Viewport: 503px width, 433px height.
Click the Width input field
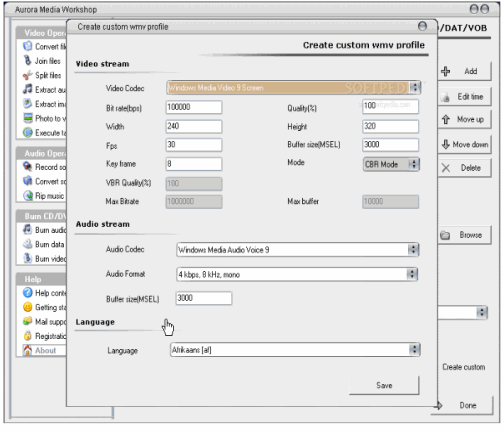(x=194, y=126)
